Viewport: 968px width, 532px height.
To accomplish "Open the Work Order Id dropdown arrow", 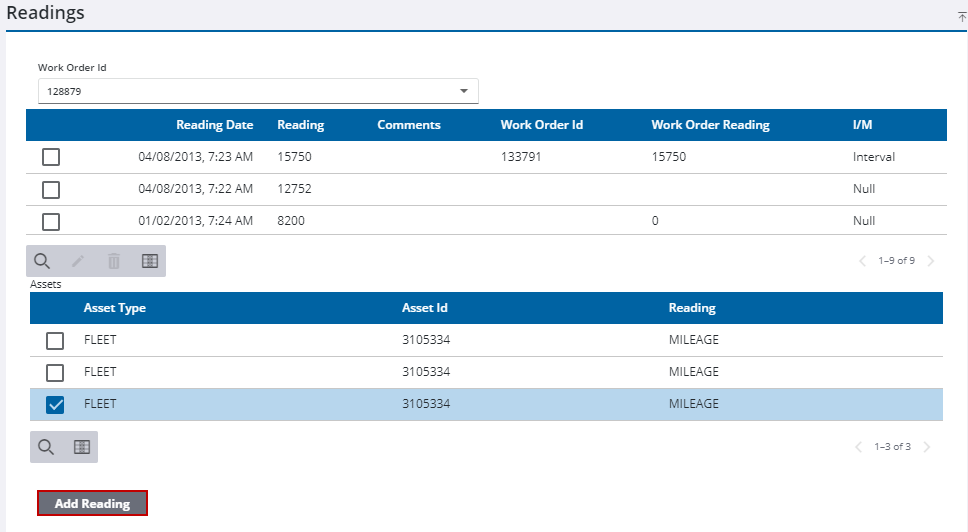I will pos(463,91).
